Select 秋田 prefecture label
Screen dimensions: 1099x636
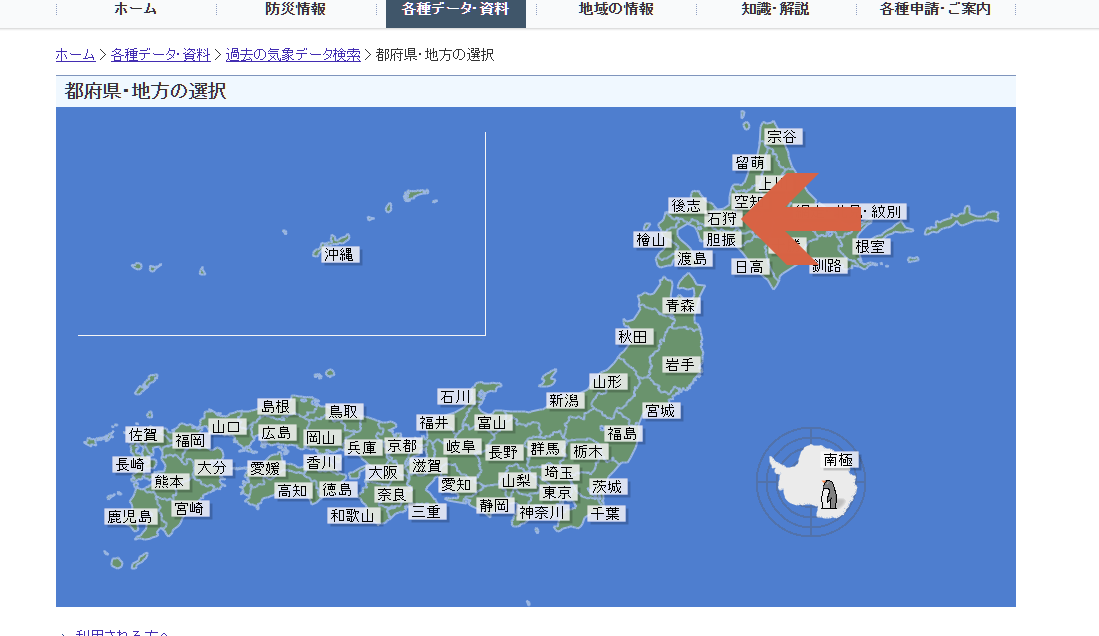click(632, 337)
